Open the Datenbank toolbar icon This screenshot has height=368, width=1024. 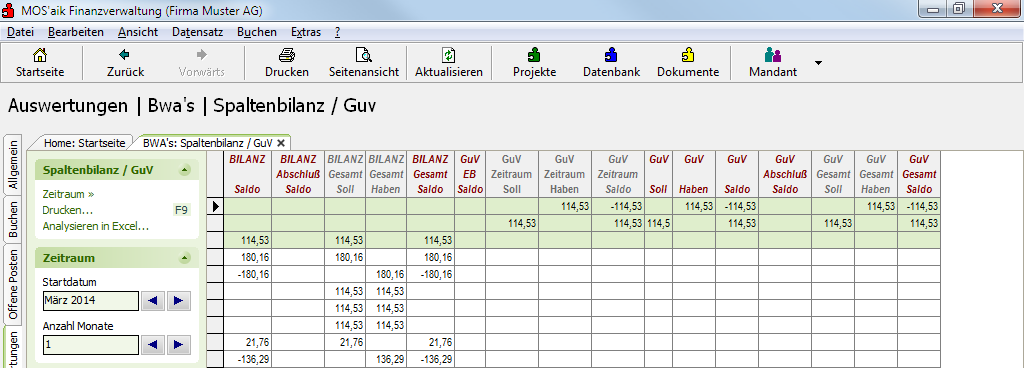611,55
